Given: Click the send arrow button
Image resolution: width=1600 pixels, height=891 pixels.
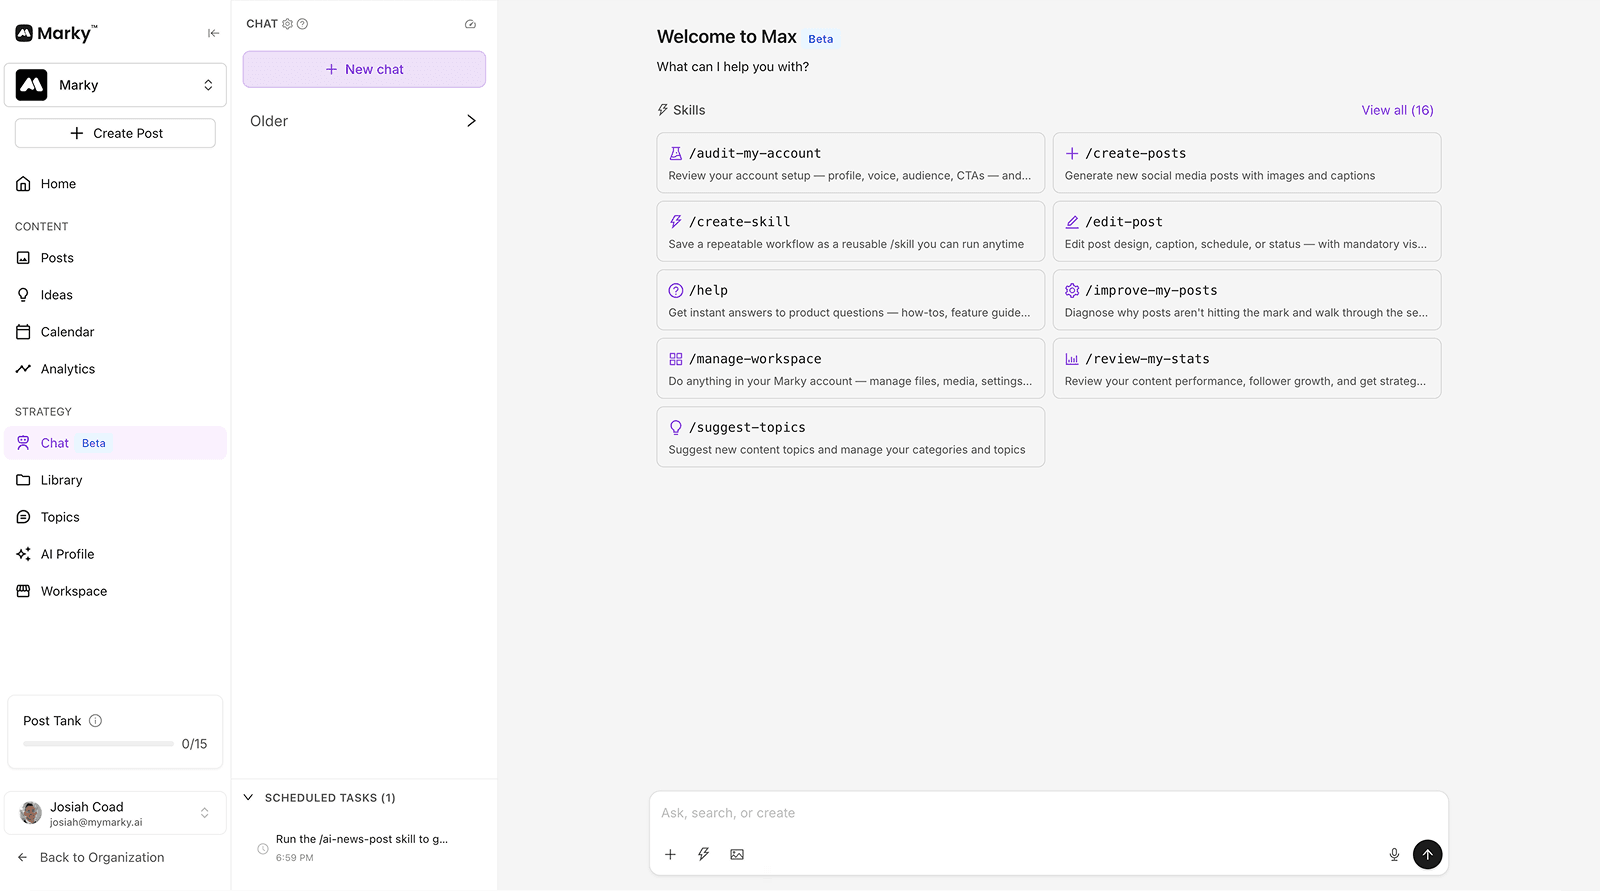Looking at the screenshot, I should [x=1428, y=854].
